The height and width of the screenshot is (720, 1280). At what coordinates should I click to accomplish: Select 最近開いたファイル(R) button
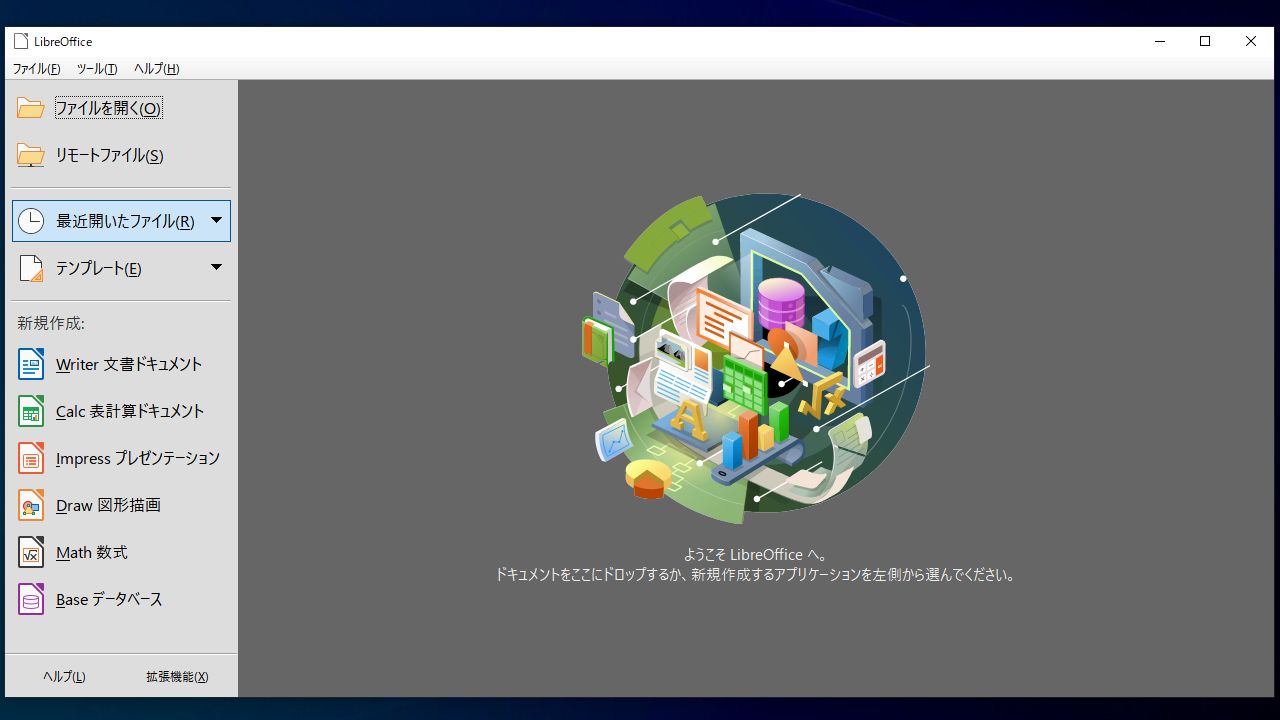pyautogui.click(x=121, y=221)
